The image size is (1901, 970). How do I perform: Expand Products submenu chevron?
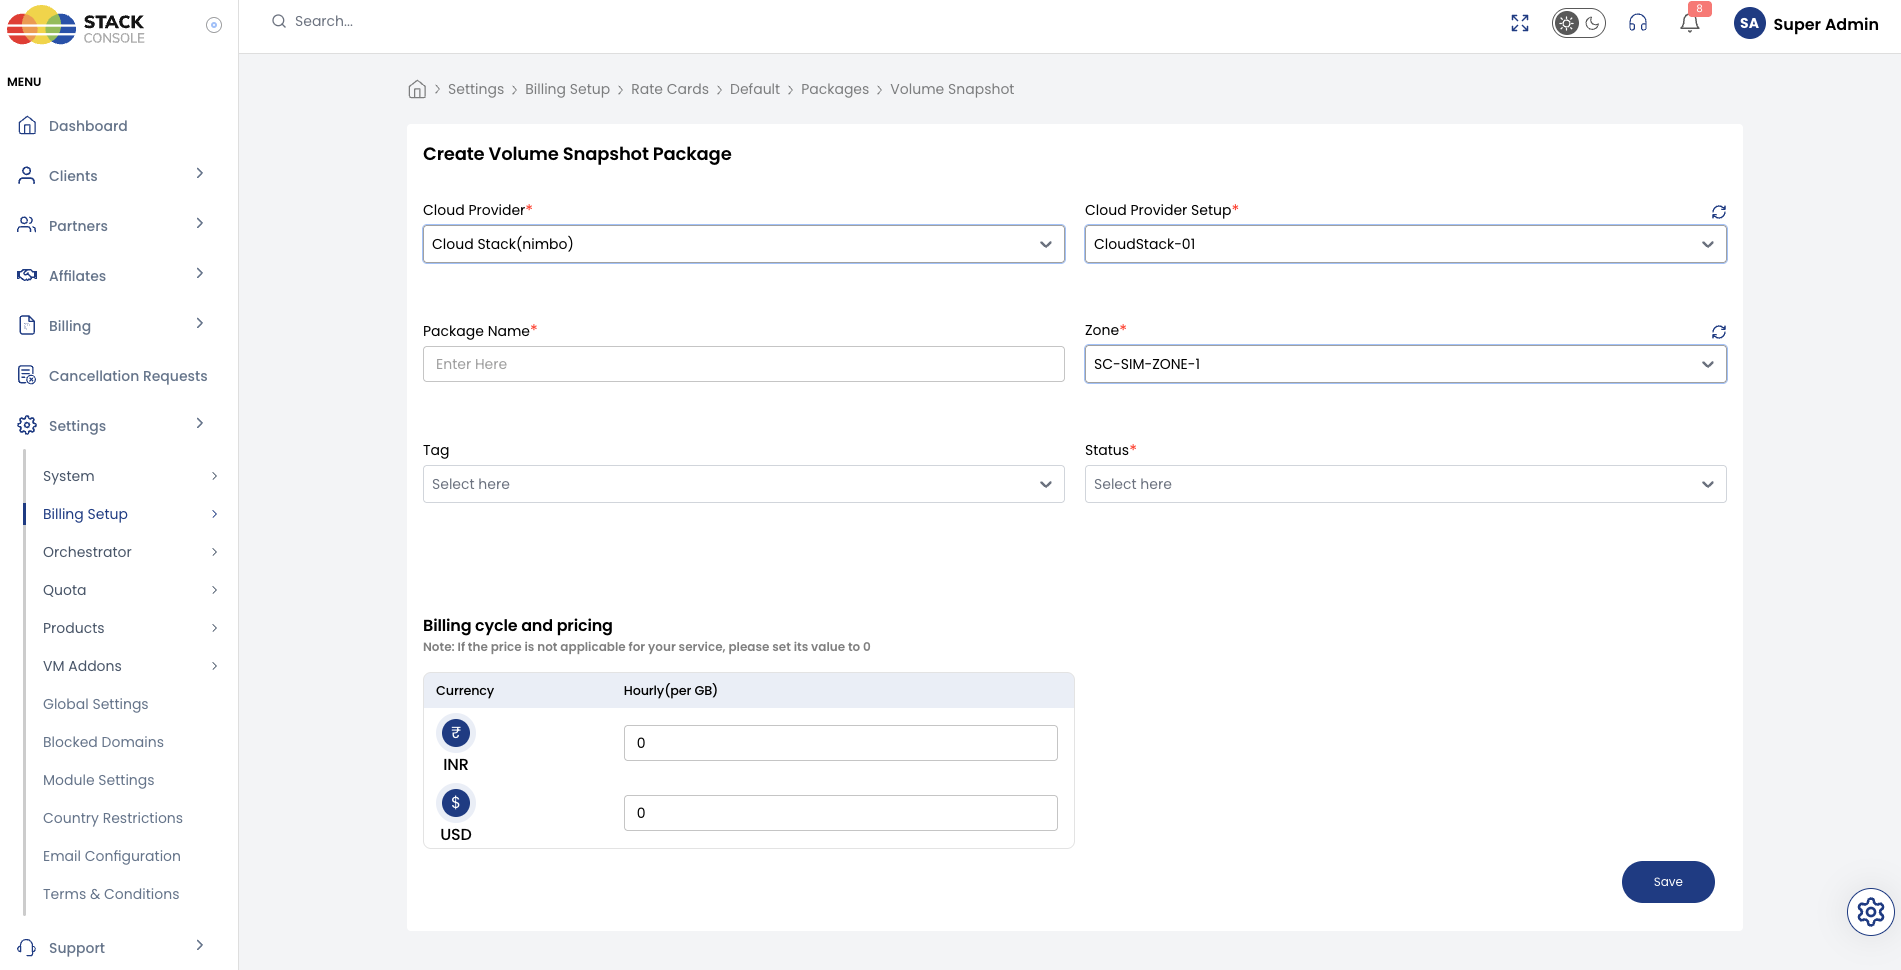(214, 628)
